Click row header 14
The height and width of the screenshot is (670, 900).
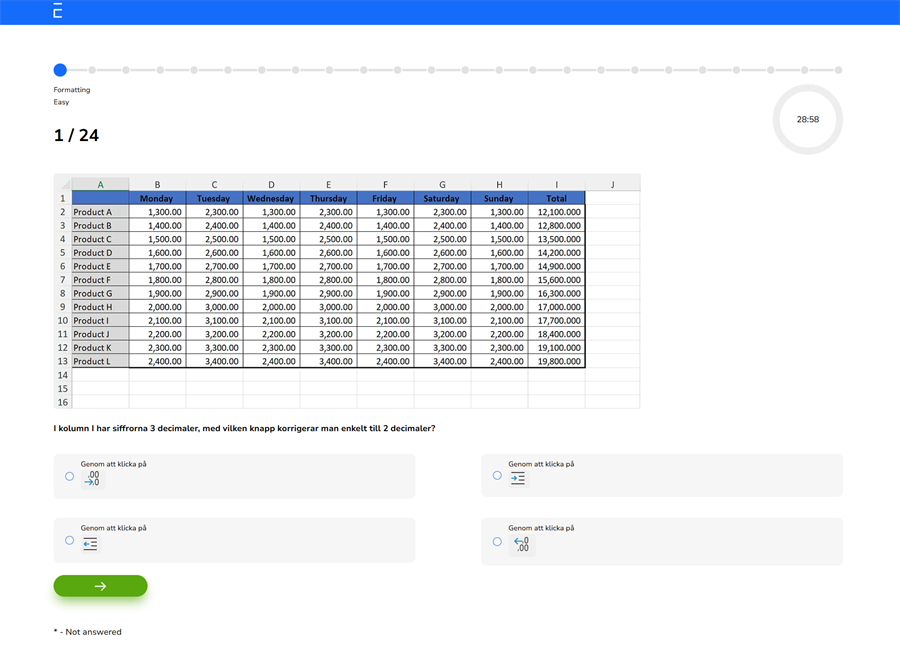pos(62,375)
